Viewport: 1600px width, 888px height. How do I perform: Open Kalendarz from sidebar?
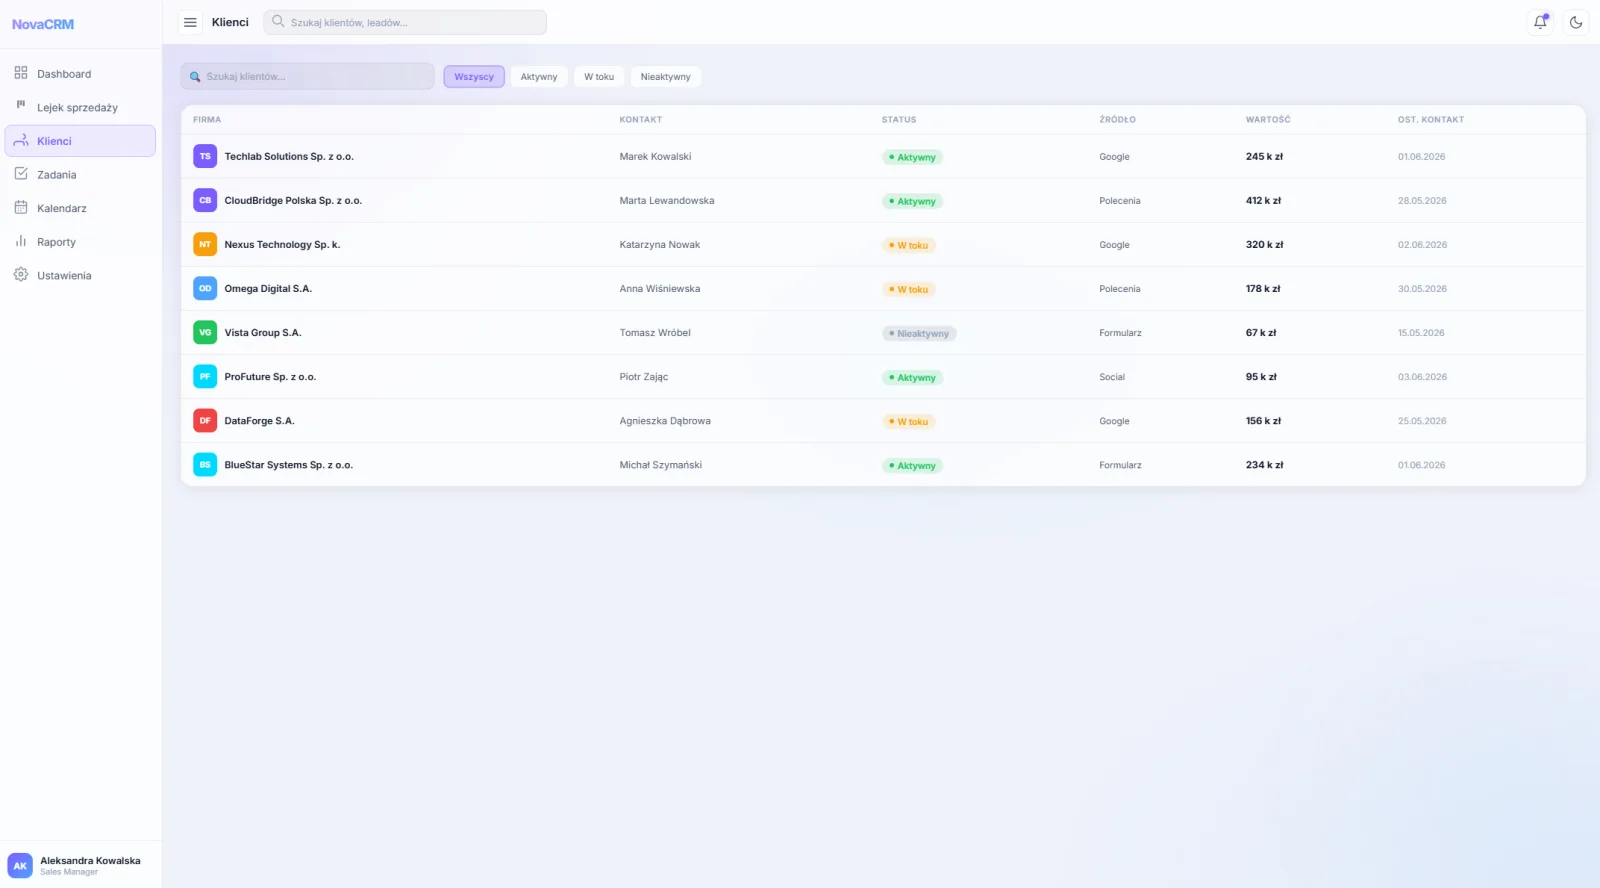(x=80, y=208)
